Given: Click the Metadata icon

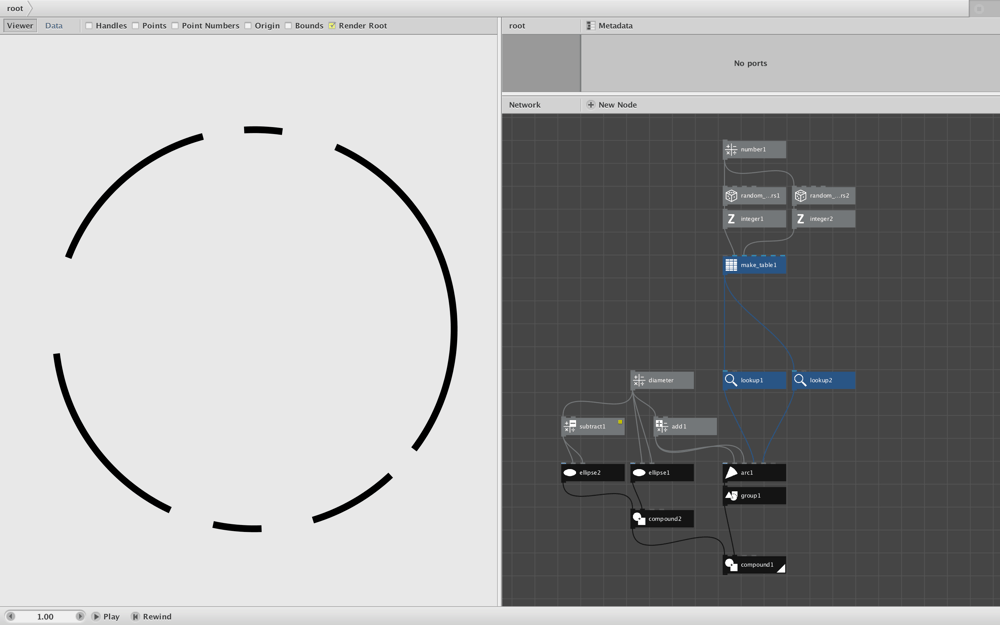Looking at the screenshot, I should (x=590, y=26).
